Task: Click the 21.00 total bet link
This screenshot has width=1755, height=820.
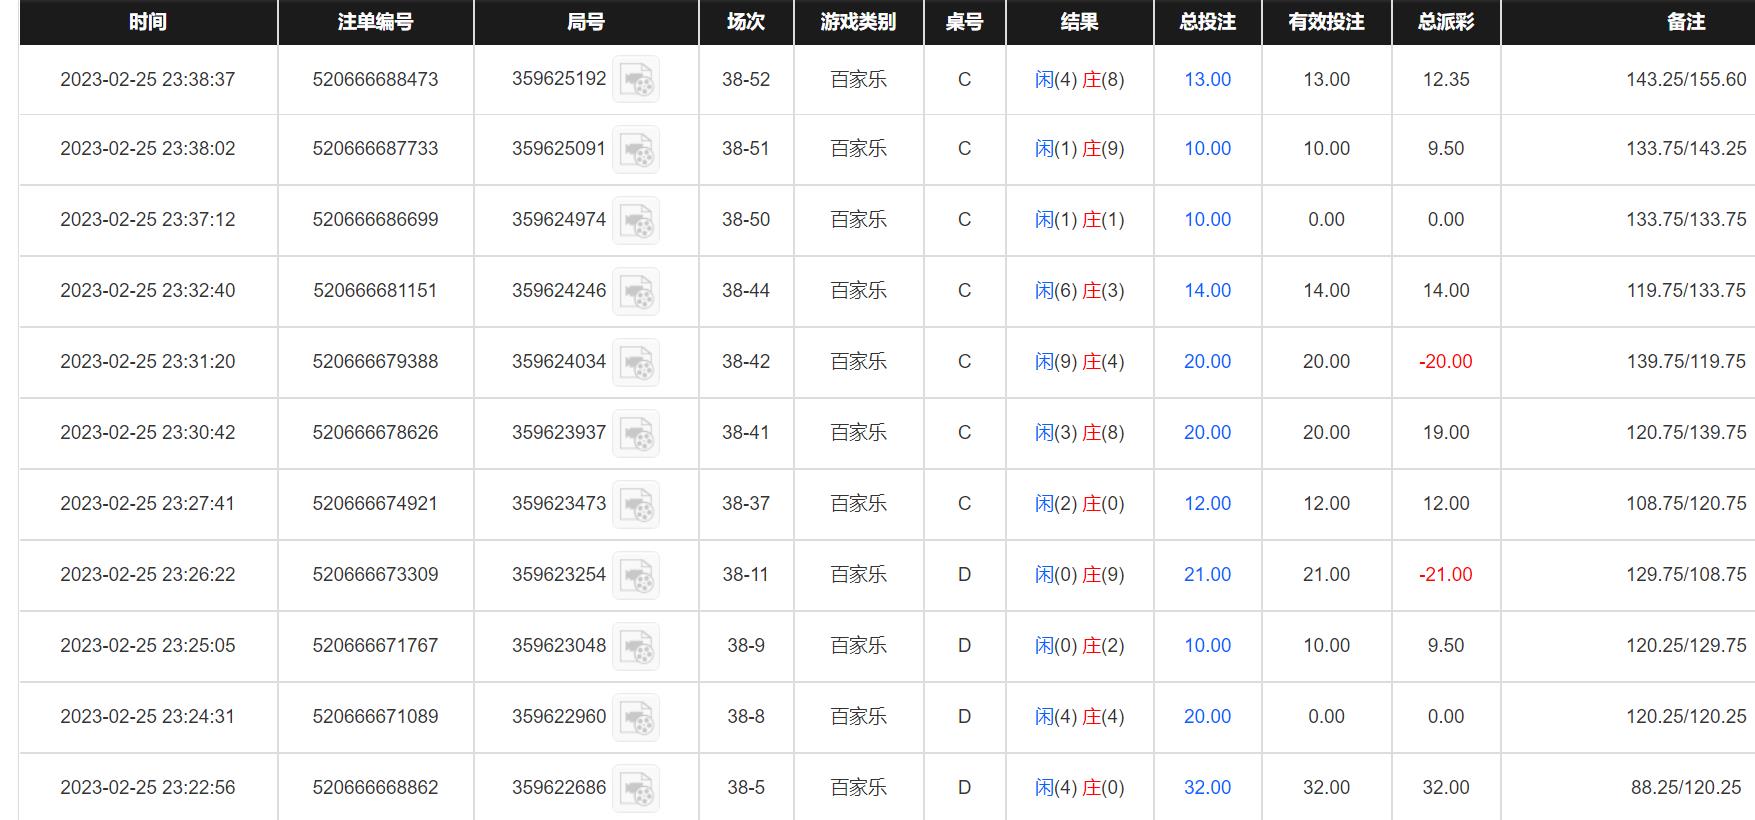Action: click(x=1207, y=574)
